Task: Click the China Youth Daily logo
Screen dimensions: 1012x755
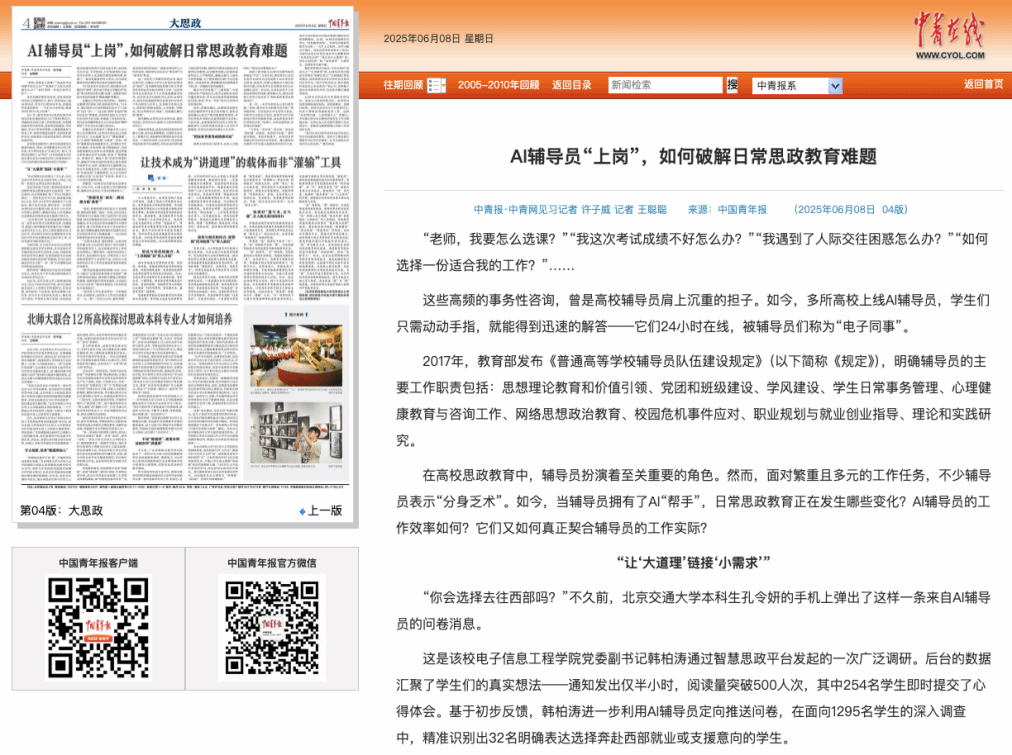Action: [x=947, y=37]
